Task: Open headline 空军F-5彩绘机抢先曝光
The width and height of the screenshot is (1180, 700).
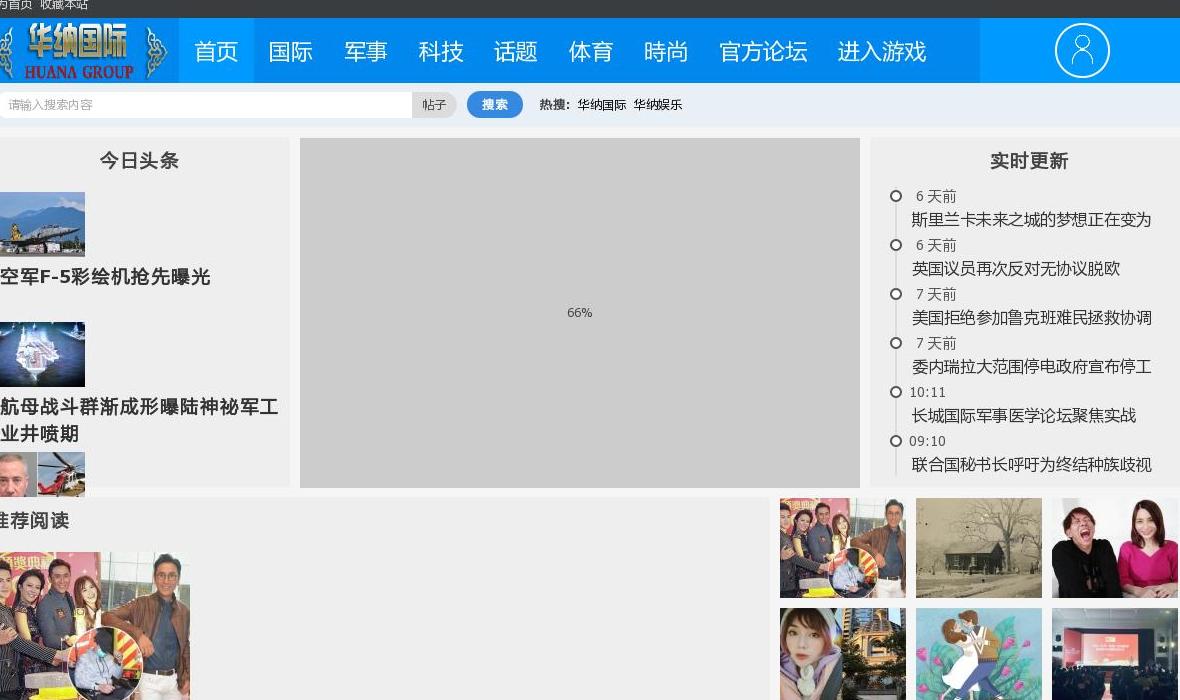Action: tap(105, 277)
